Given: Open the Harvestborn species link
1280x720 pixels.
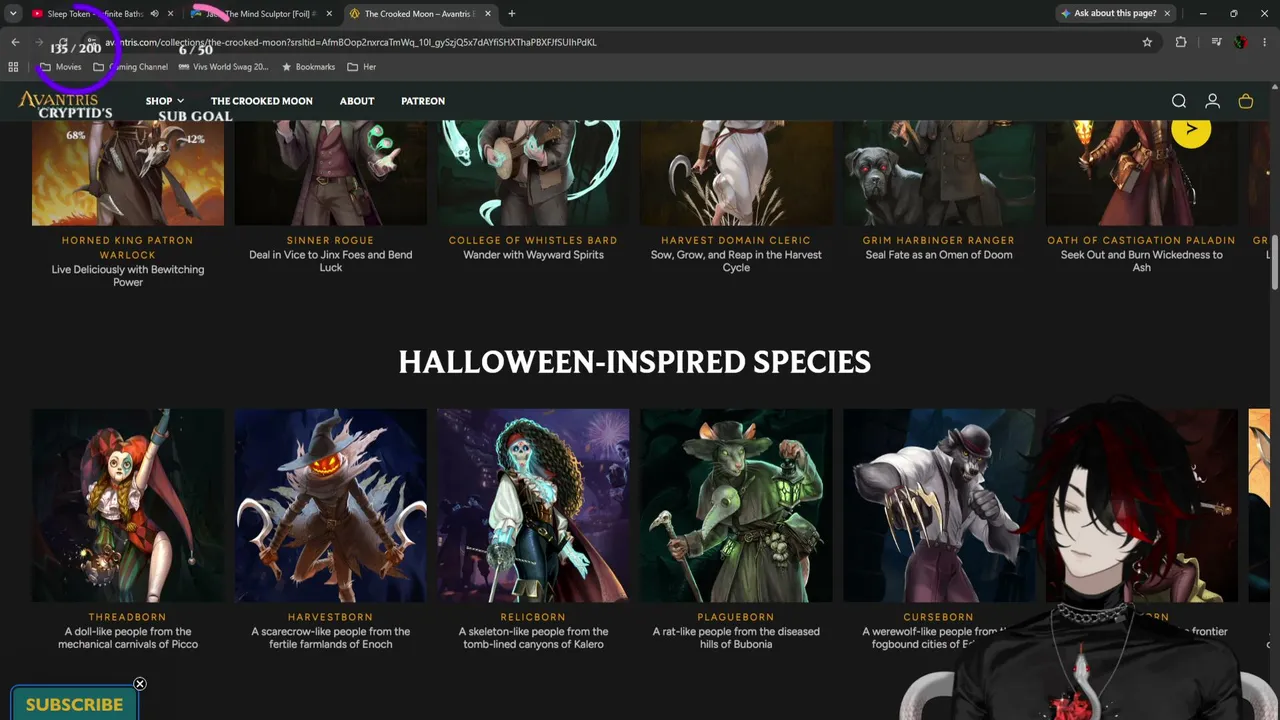Looking at the screenshot, I should (x=330, y=617).
